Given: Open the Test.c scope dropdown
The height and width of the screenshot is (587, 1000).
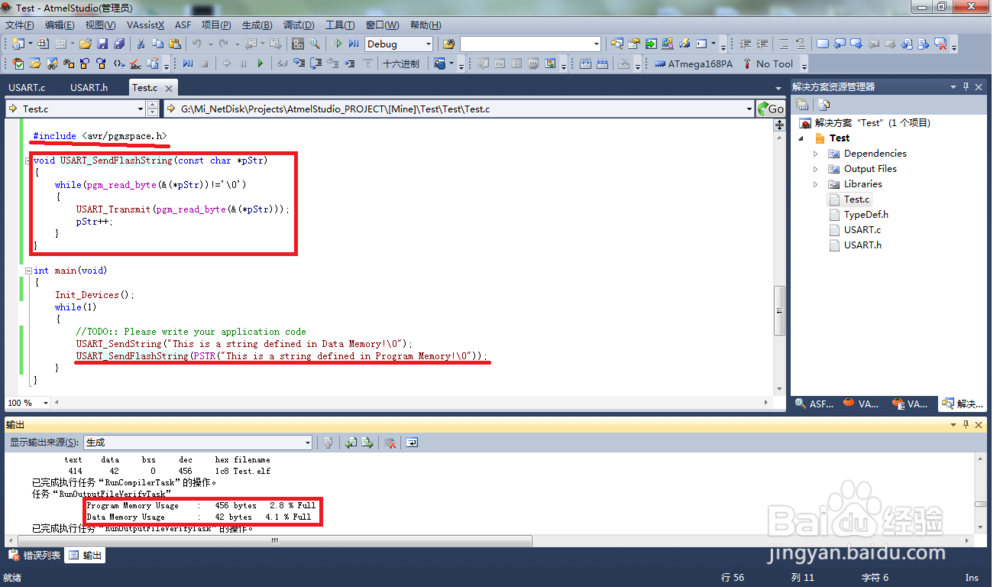Looking at the screenshot, I should pos(140,109).
